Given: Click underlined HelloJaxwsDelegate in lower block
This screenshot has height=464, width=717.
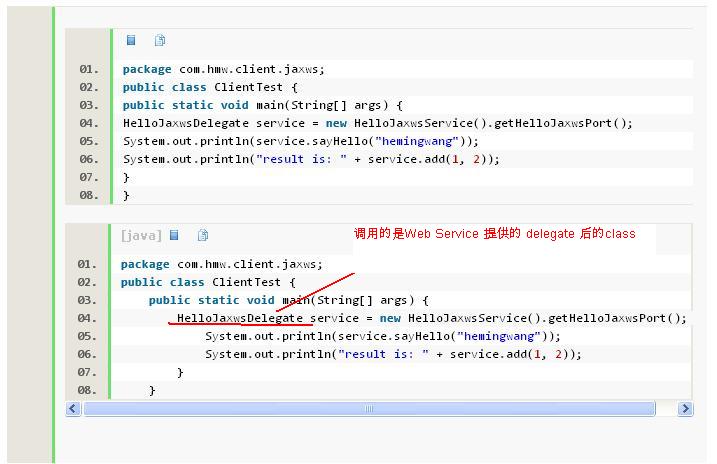Looking at the screenshot, I should click(x=240, y=318).
